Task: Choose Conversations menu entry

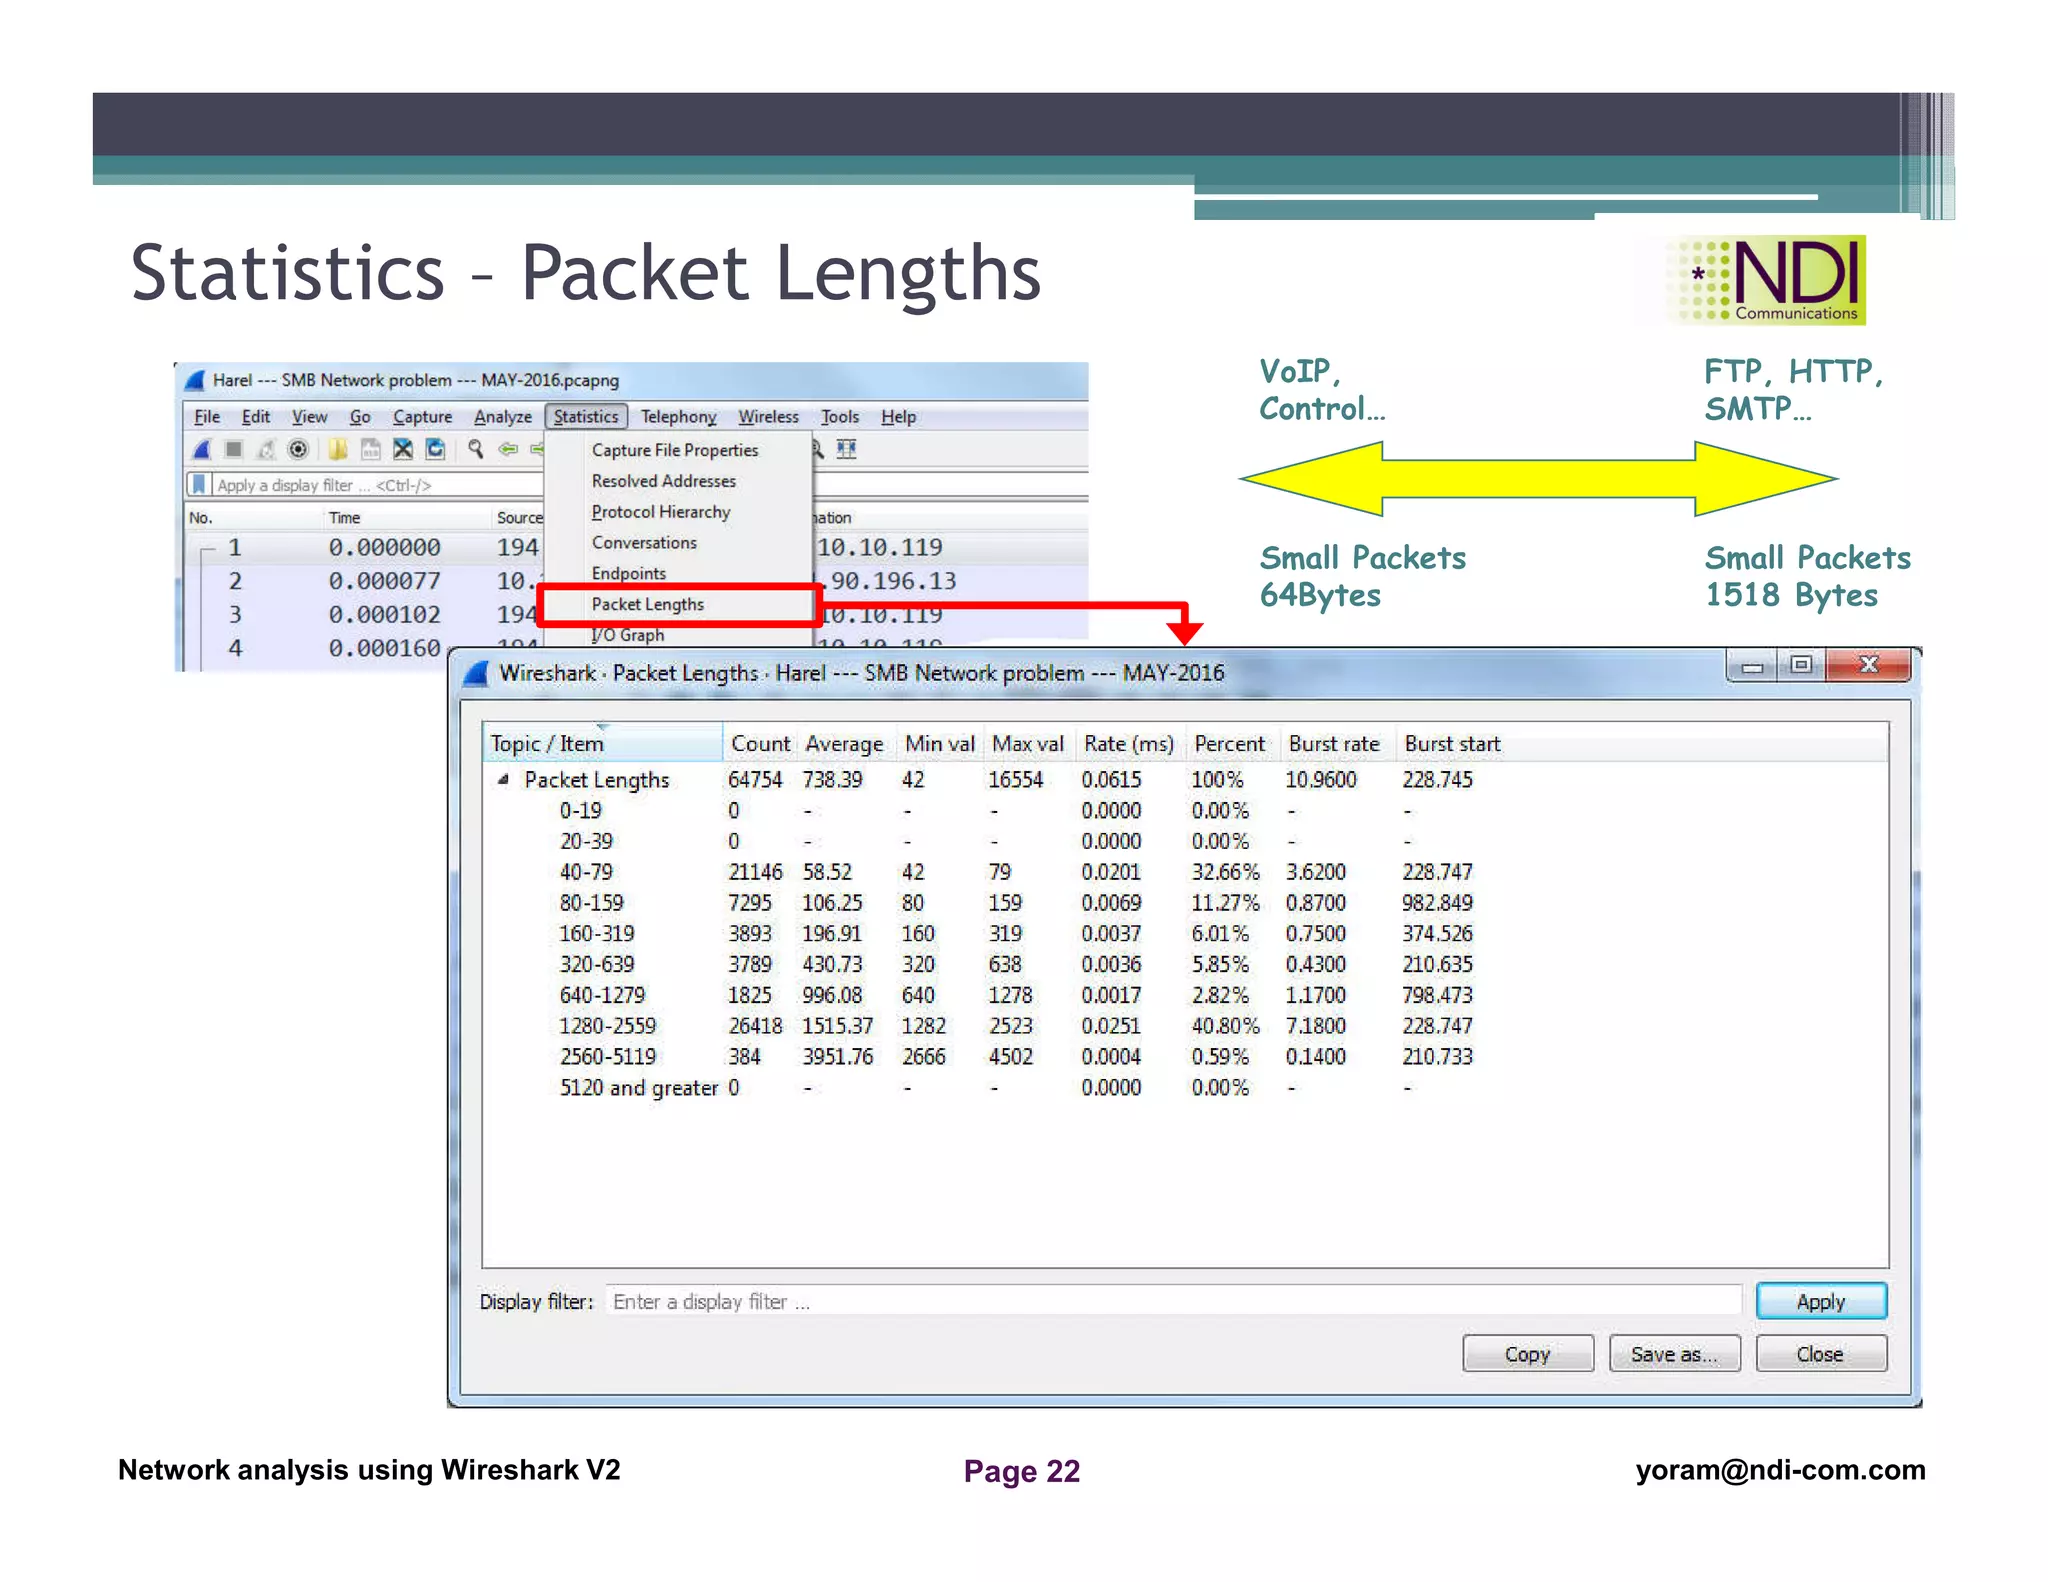Action: point(644,543)
